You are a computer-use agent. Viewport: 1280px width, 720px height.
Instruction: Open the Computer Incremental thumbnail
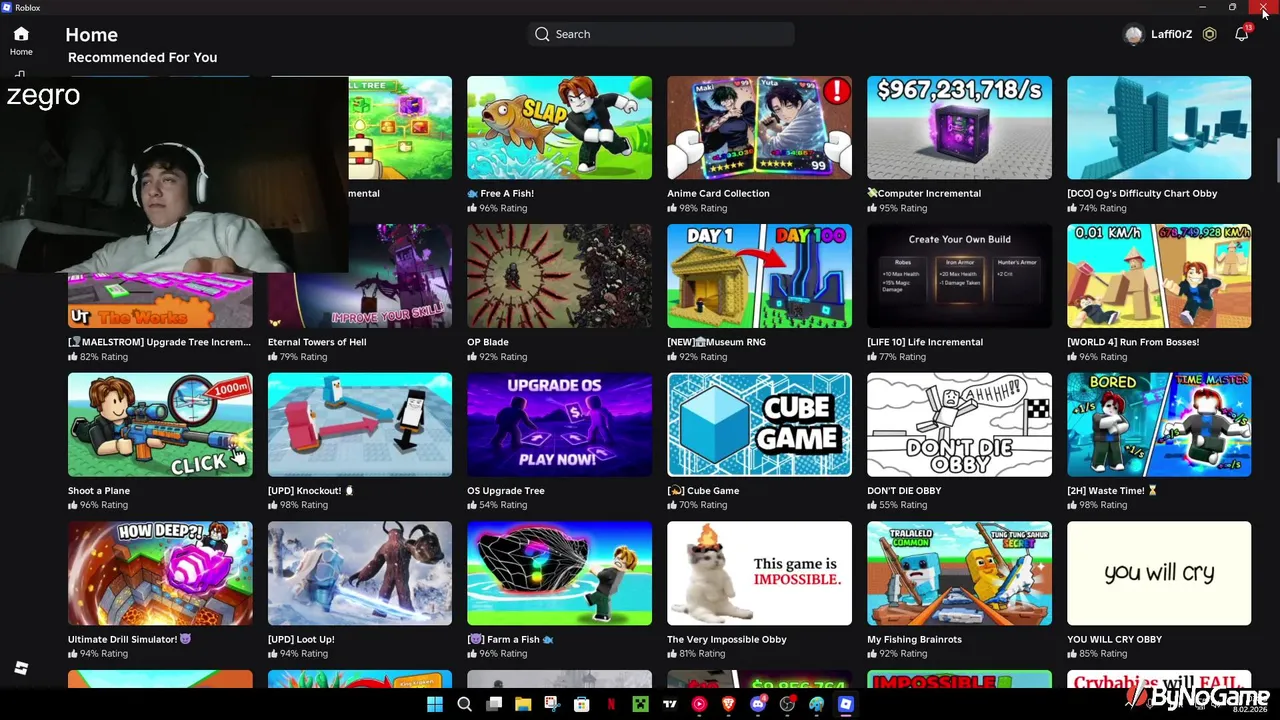pos(959,128)
